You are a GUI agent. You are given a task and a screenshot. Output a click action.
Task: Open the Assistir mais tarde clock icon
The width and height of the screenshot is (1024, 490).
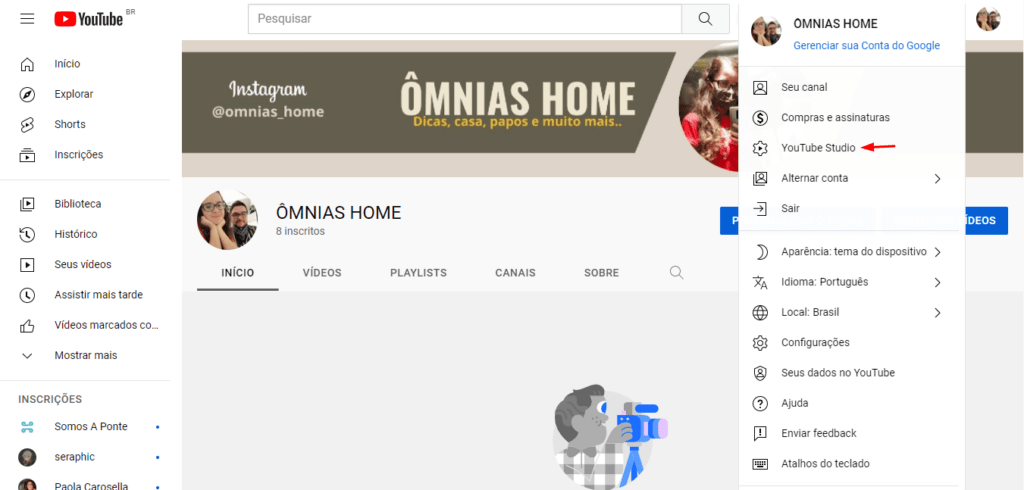pyautogui.click(x=27, y=295)
